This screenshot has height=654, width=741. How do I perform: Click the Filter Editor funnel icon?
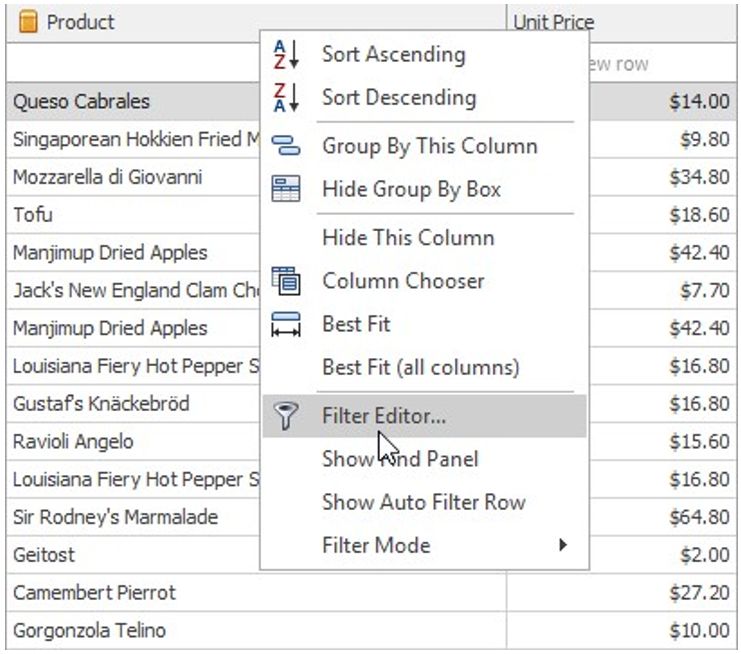click(x=286, y=417)
